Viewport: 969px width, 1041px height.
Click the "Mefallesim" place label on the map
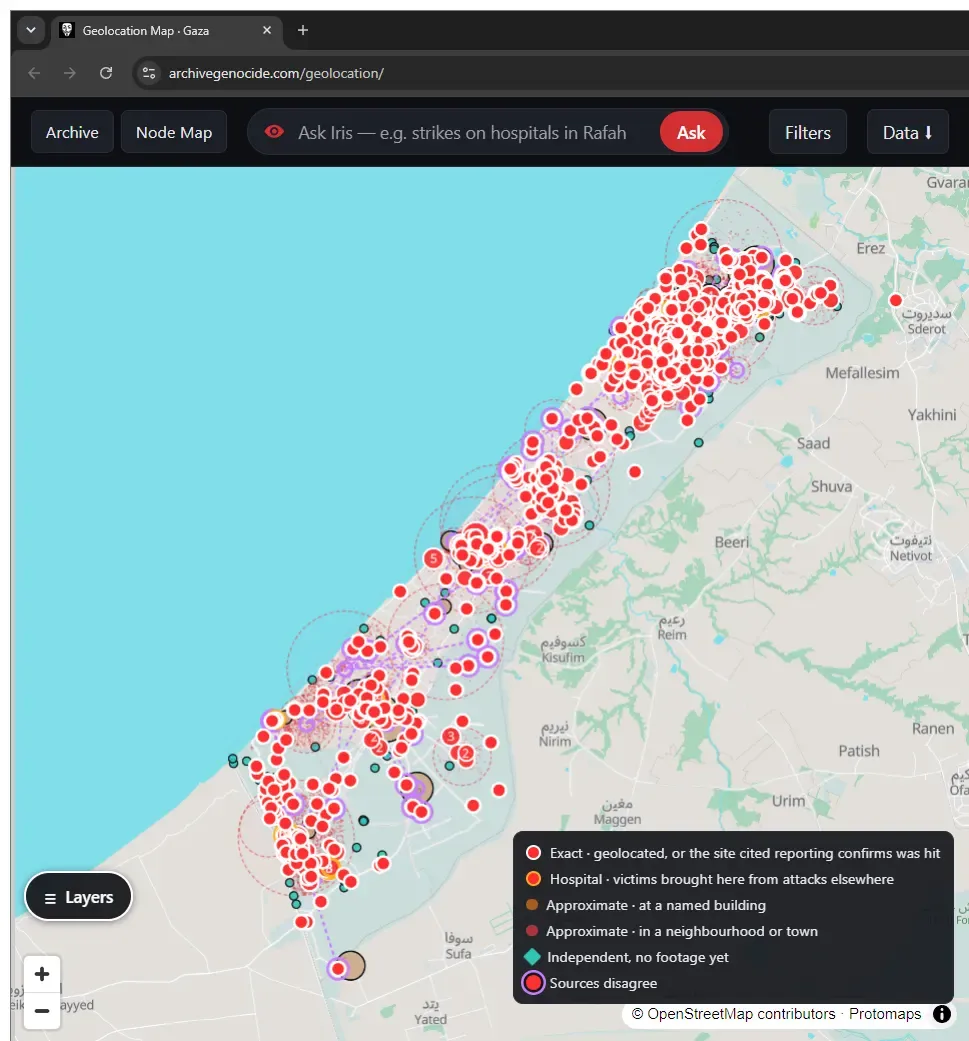coord(862,373)
